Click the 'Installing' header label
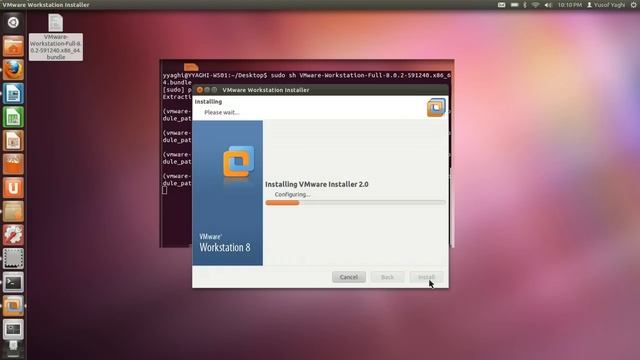The height and width of the screenshot is (360, 640). pos(208,102)
